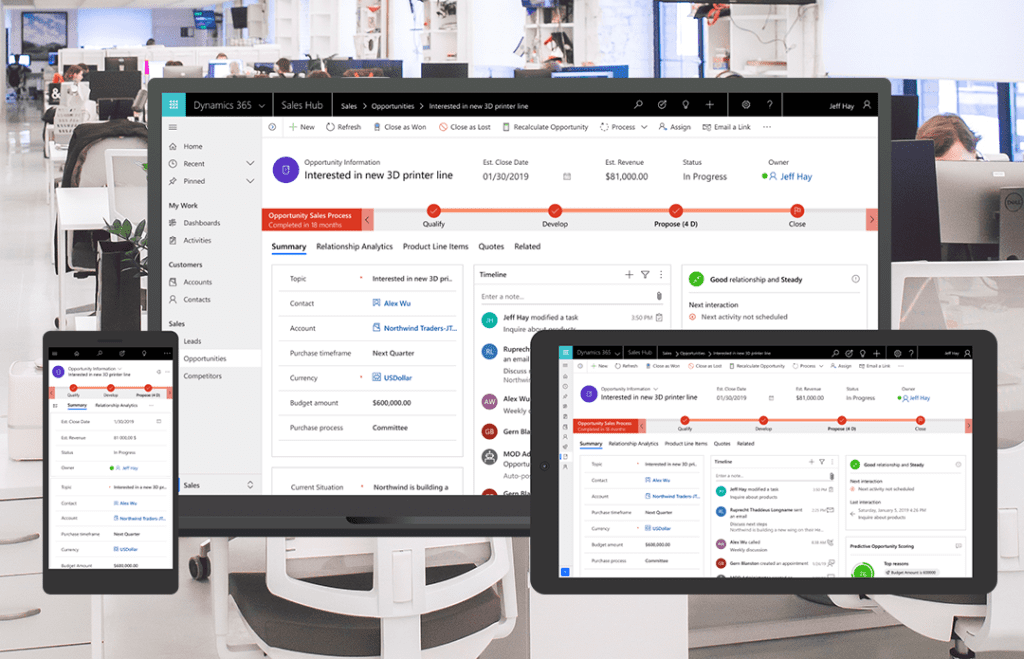The height and width of the screenshot is (659, 1024).
Task: Open the global search magnifier icon
Action: tap(637, 104)
